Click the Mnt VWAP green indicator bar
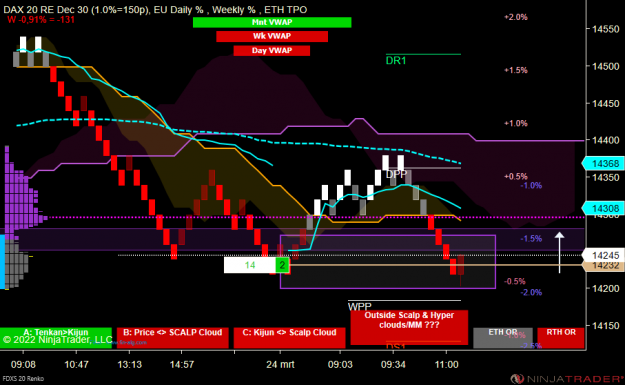625x385 pixels. 272,22
